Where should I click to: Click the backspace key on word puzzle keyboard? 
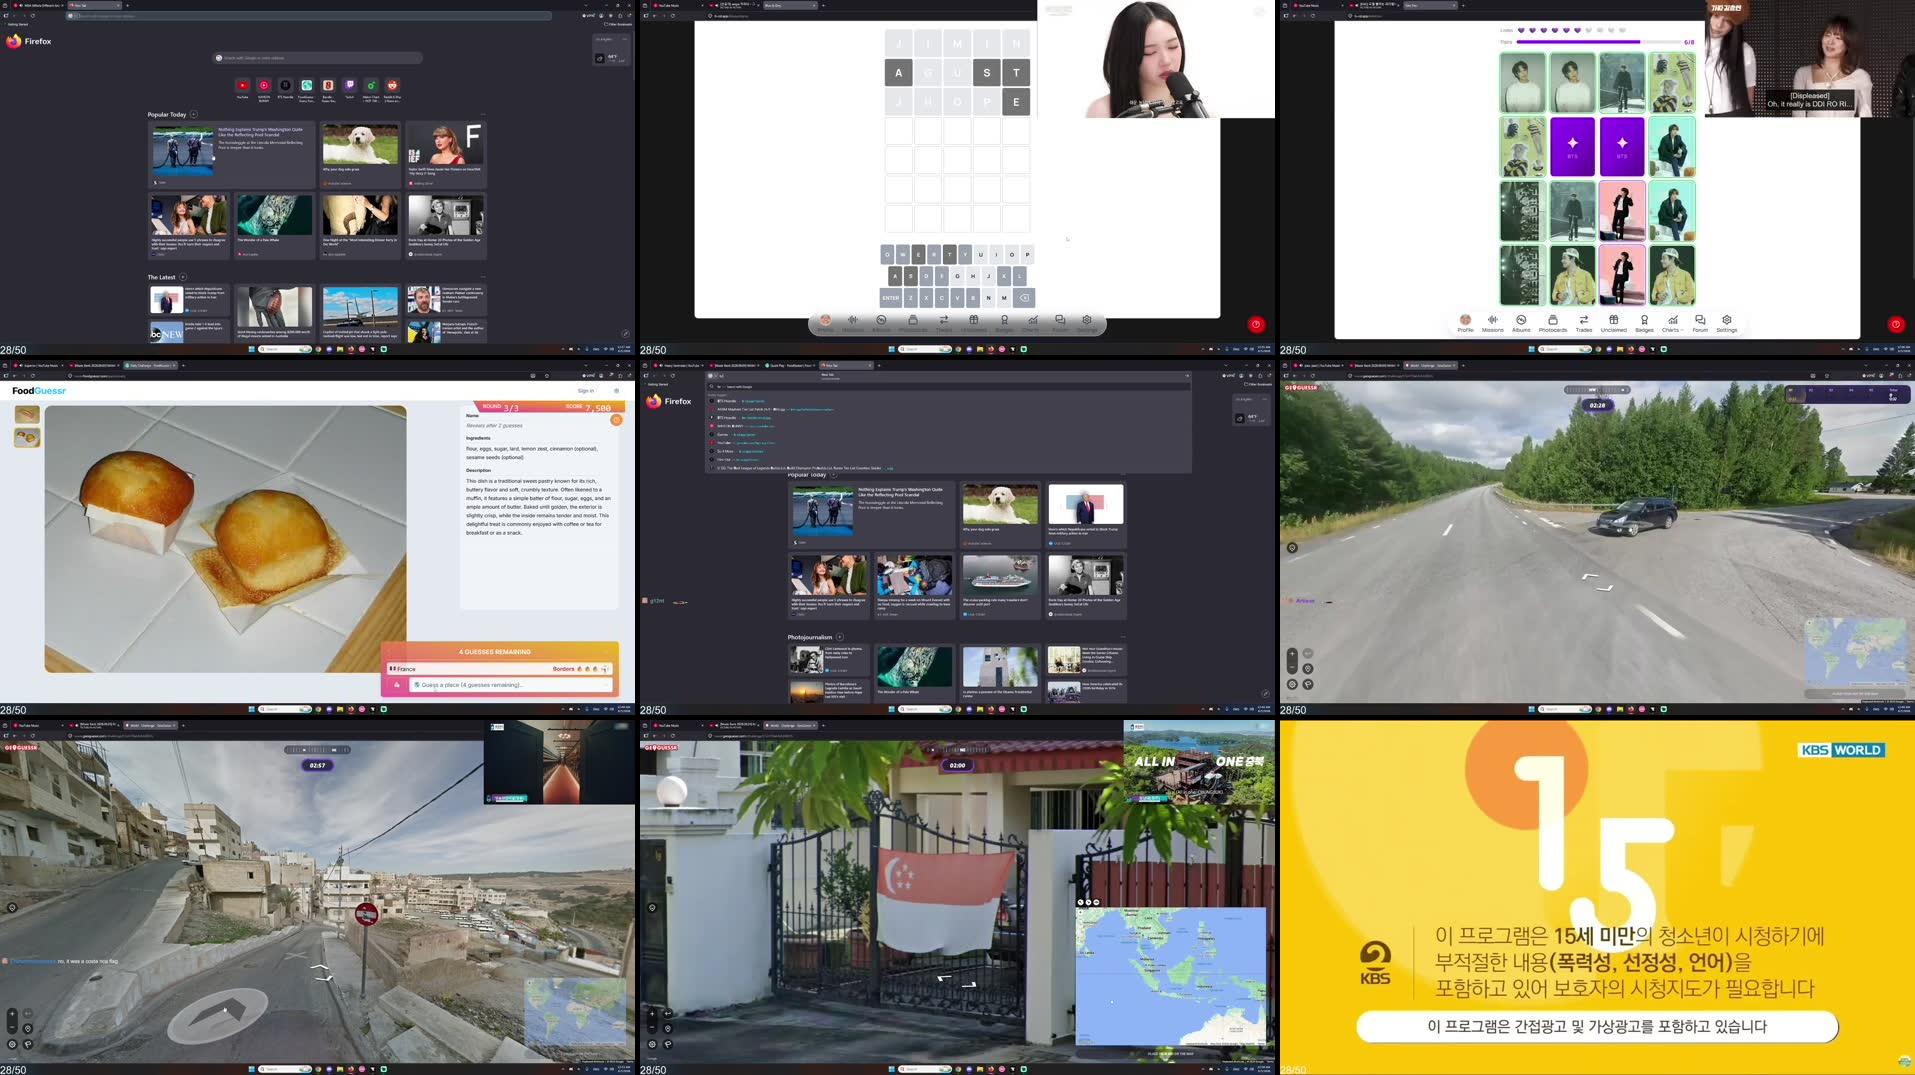1023,298
